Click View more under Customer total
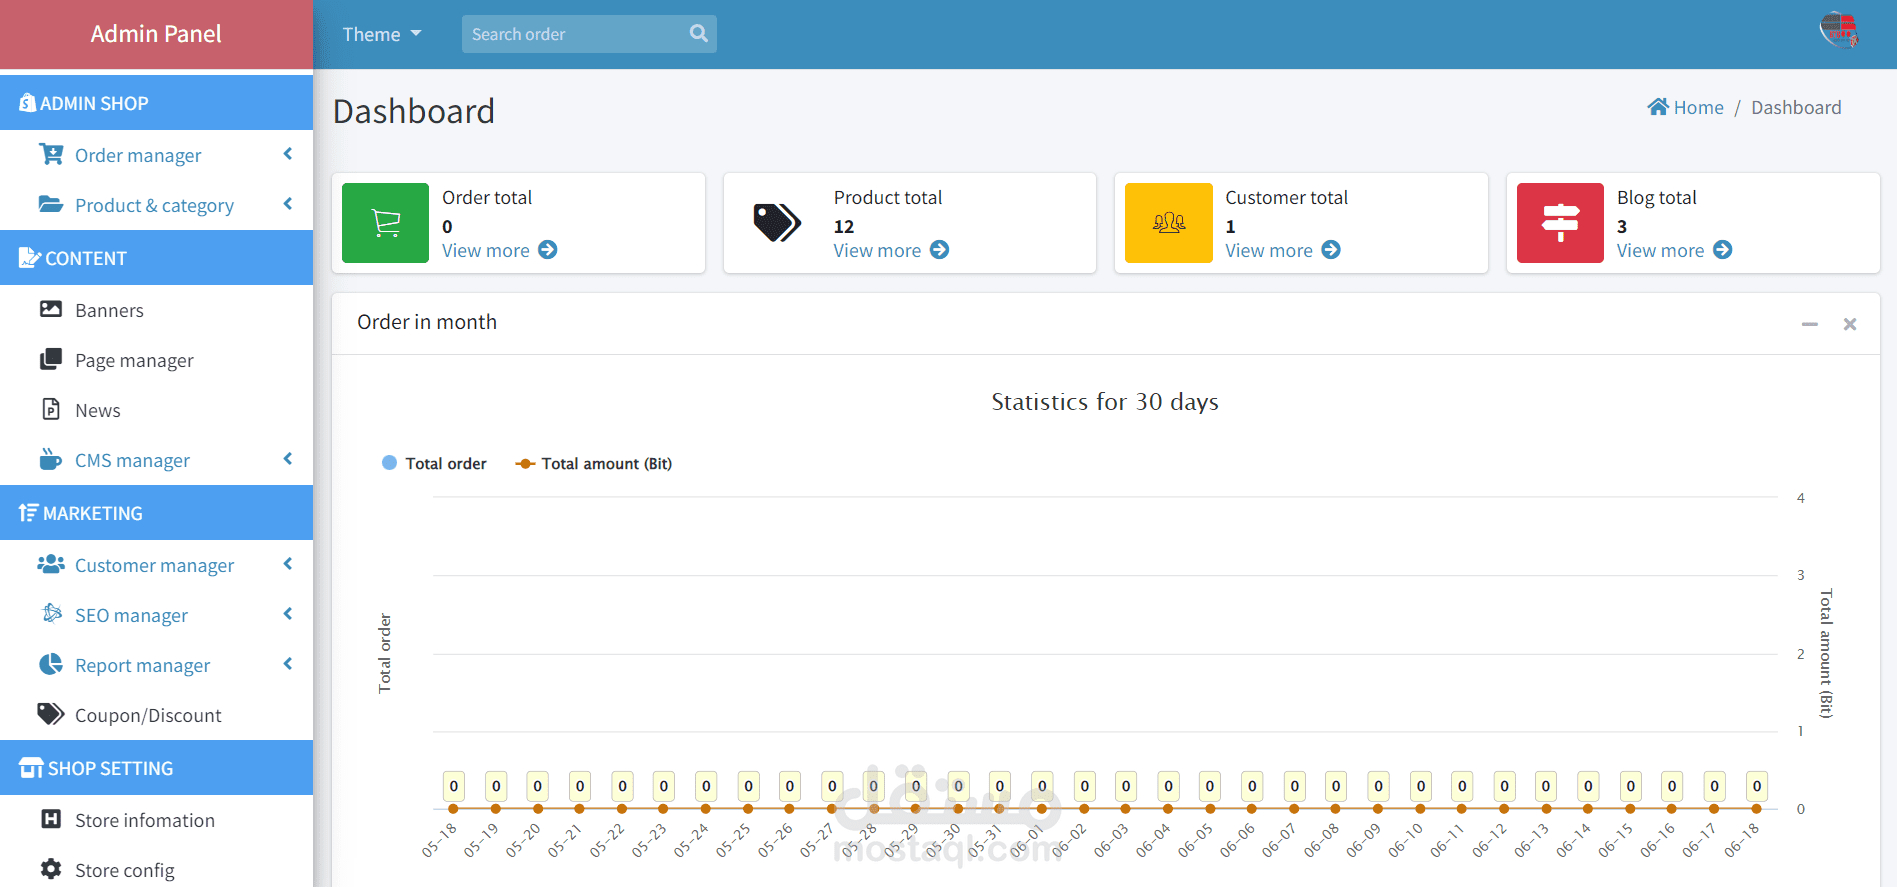The height and width of the screenshot is (887, 1897). (x=1269, y=250)
